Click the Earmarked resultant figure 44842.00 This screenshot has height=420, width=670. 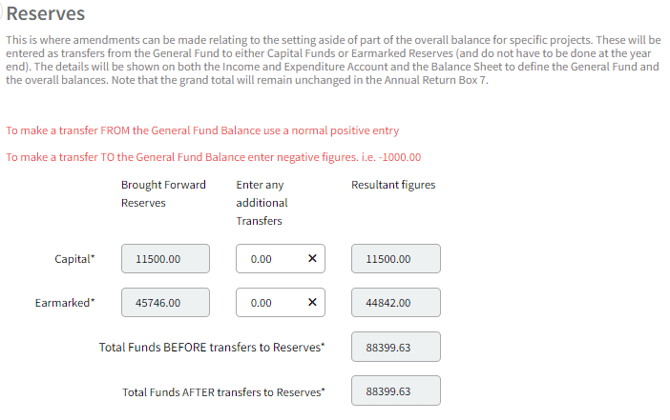point(396,302)
